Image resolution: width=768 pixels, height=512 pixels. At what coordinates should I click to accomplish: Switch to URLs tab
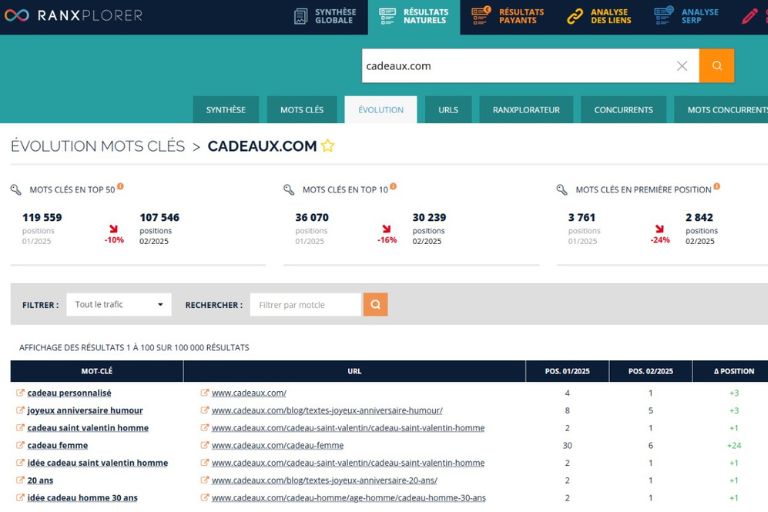tap(448, 110)
